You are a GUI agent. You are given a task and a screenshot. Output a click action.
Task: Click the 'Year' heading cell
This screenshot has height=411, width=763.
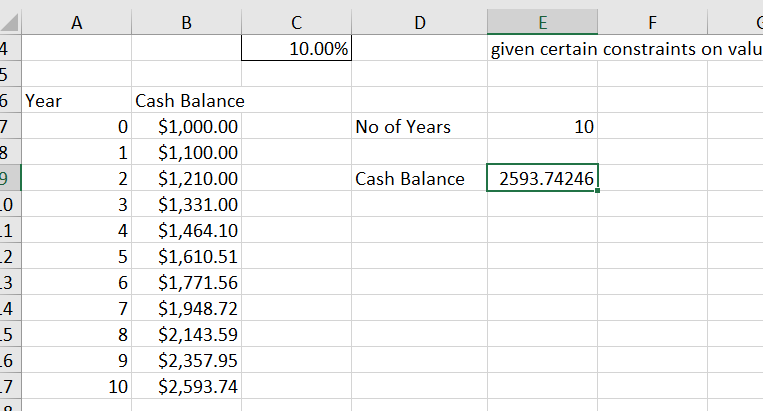pyautogui.click(x=76, y=101)
